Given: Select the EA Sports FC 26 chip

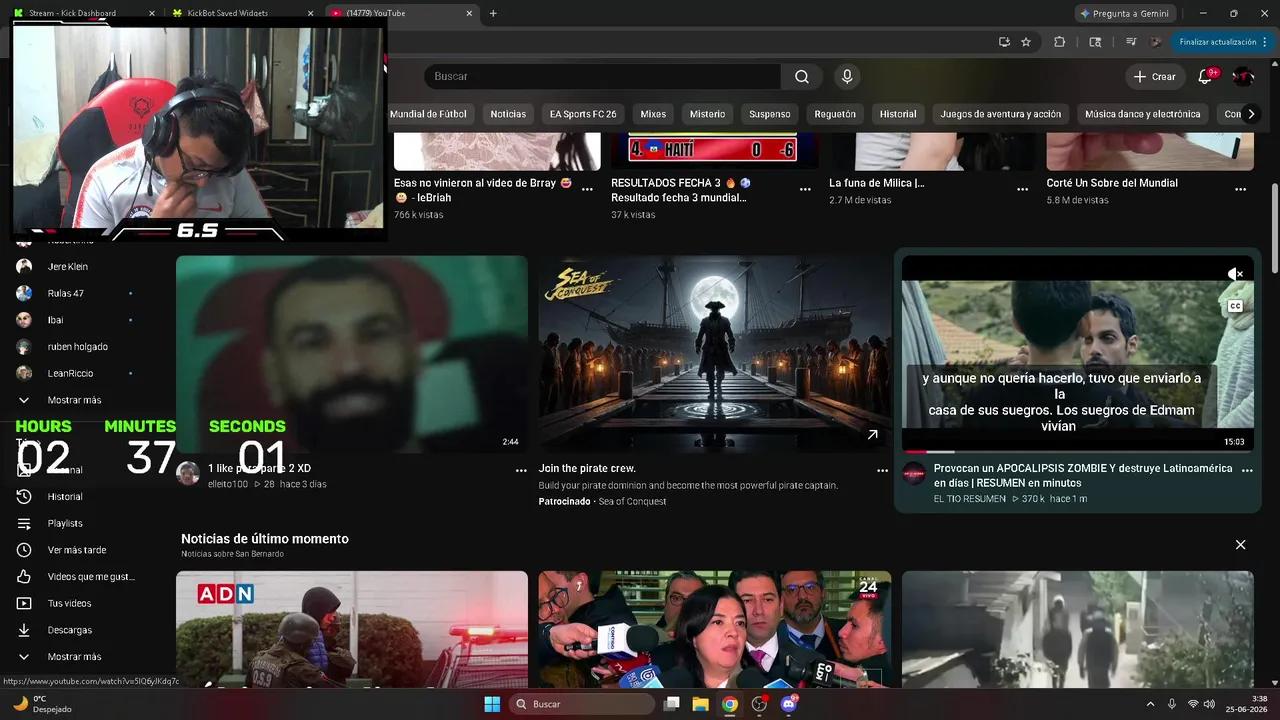Looking at the screenshot, I should [x=583, y=114].
